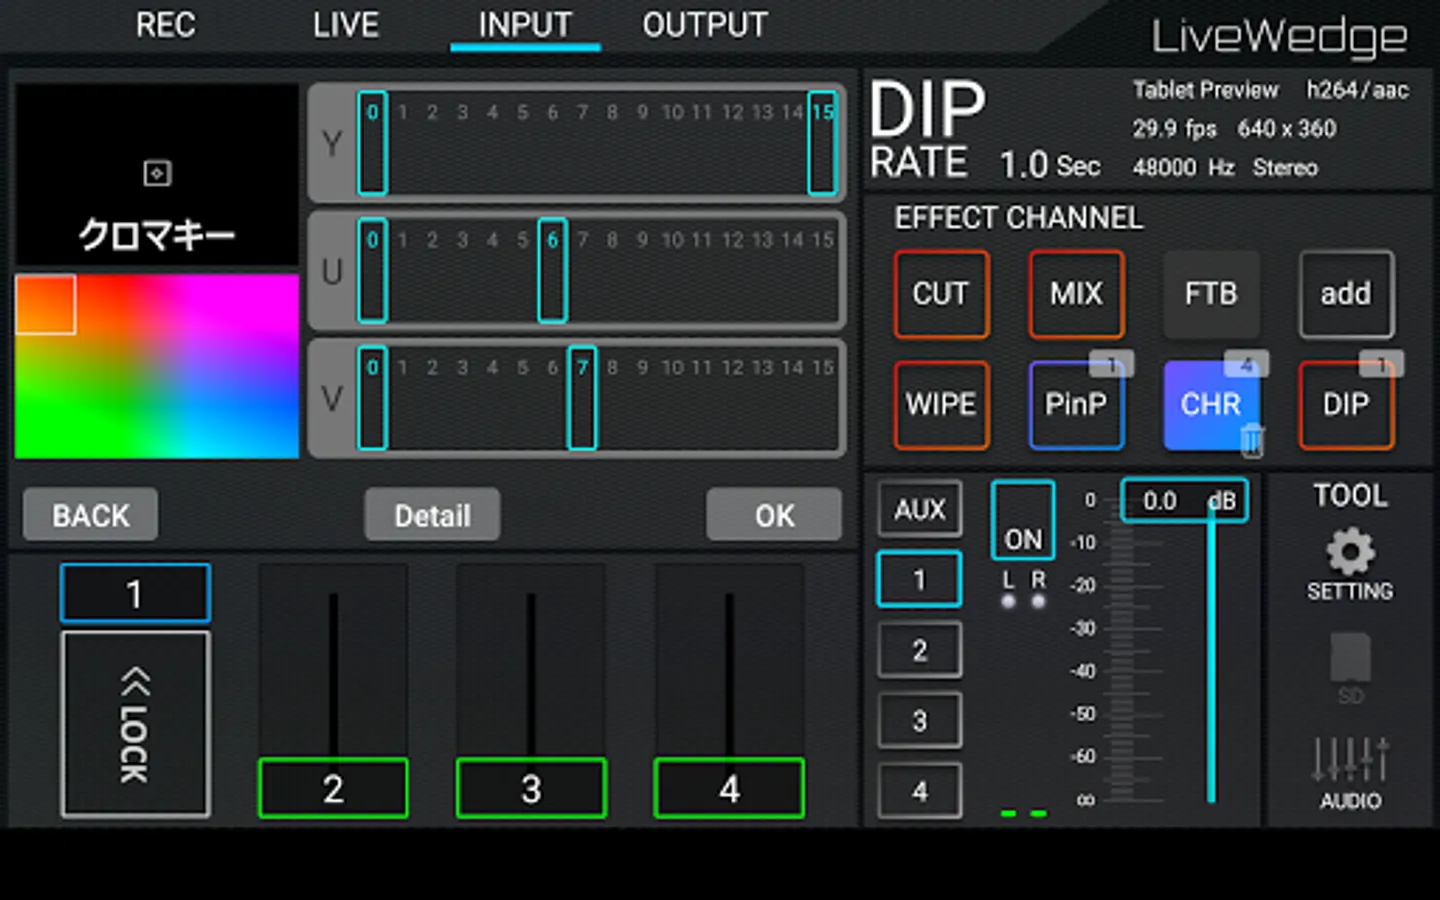Select video input 1
This screenshot has width=1440, height=900.
click(x=135, y=594)
